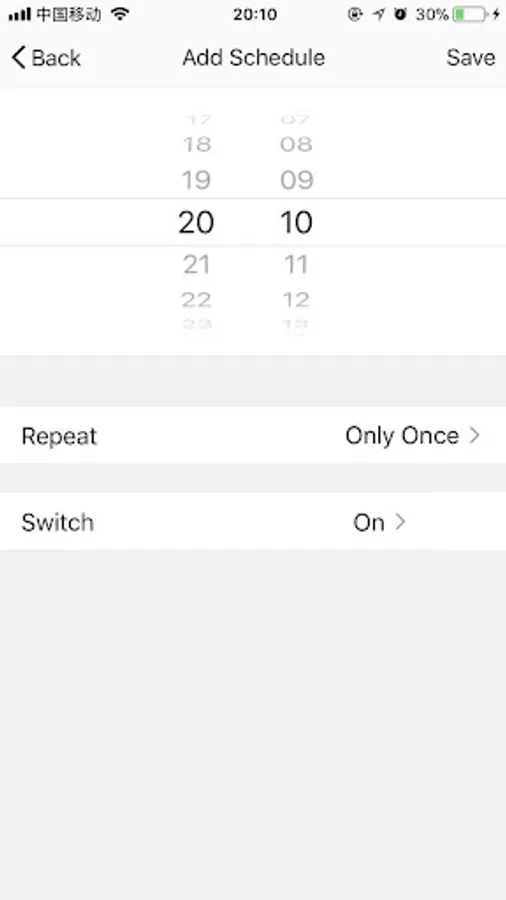Tap the Repeat row label

coord(59,436)
